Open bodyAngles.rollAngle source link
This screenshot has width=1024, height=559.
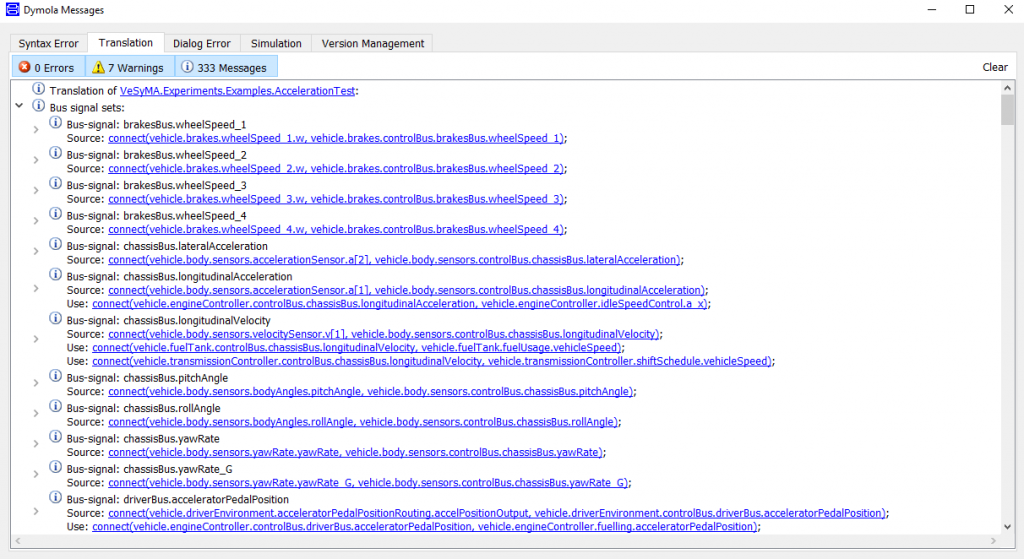coord(363,422)
